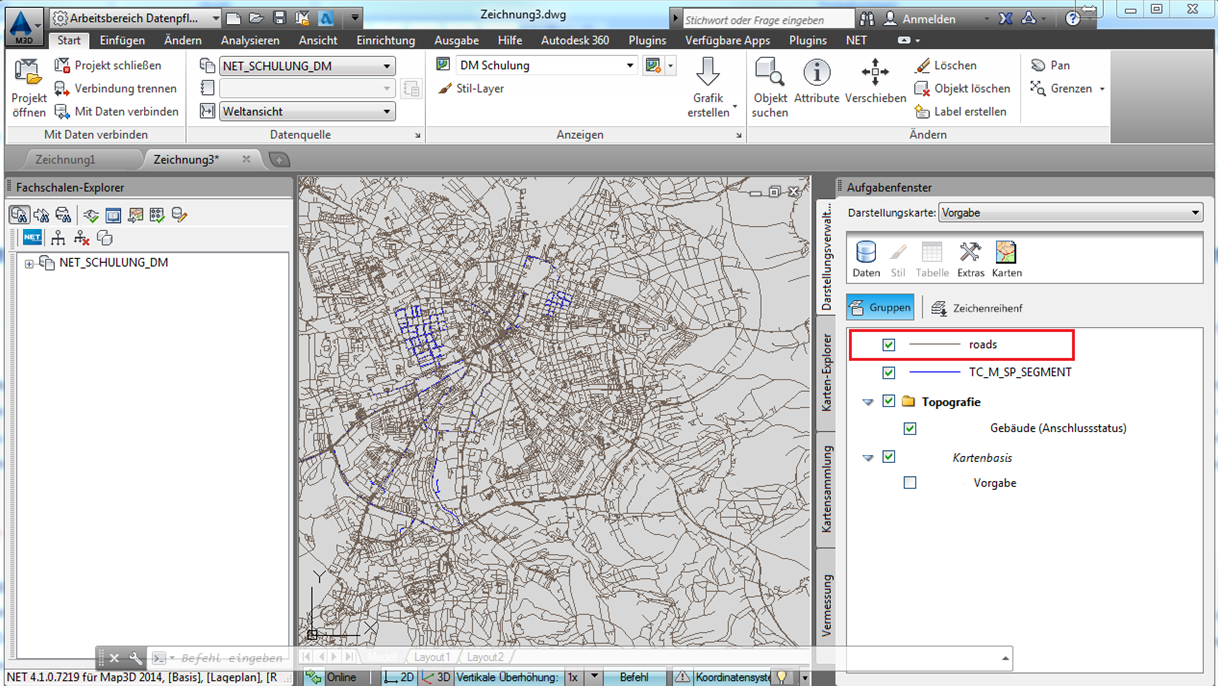Switch to 3D view mode
Image resolution: width=1218 pixels, height=688 pixels.
tap(436, 677)
